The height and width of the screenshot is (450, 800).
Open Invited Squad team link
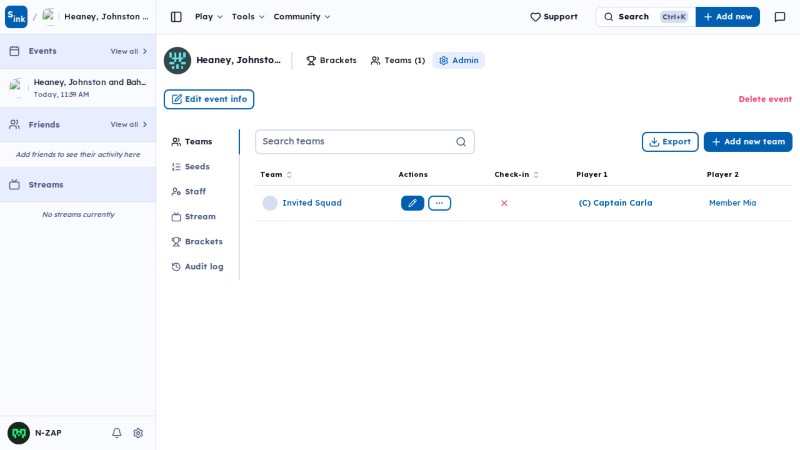coord(312,203)
